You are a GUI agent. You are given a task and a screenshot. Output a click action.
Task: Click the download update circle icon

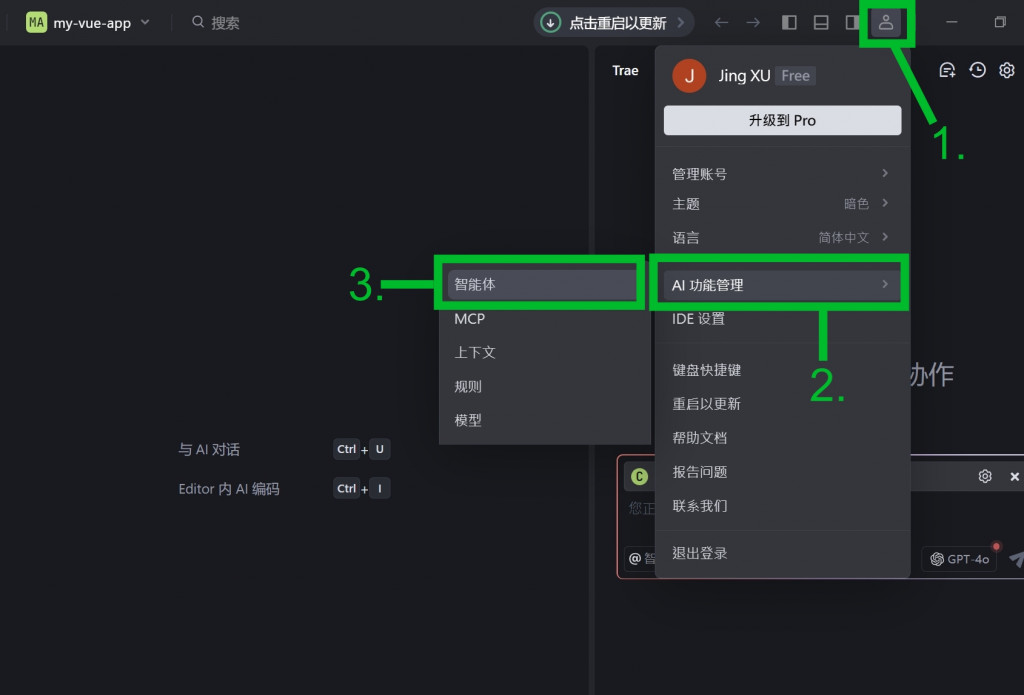[551, 22]
